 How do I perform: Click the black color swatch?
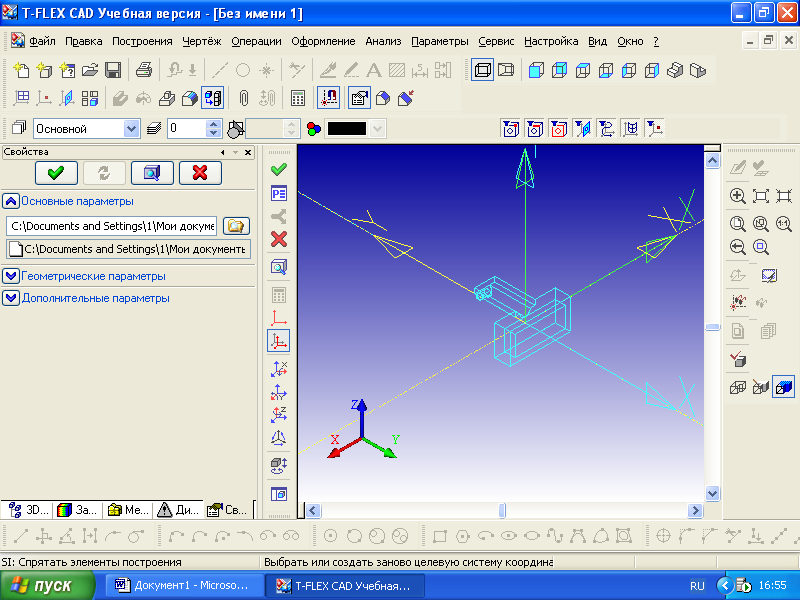click(x=347, y=129)
